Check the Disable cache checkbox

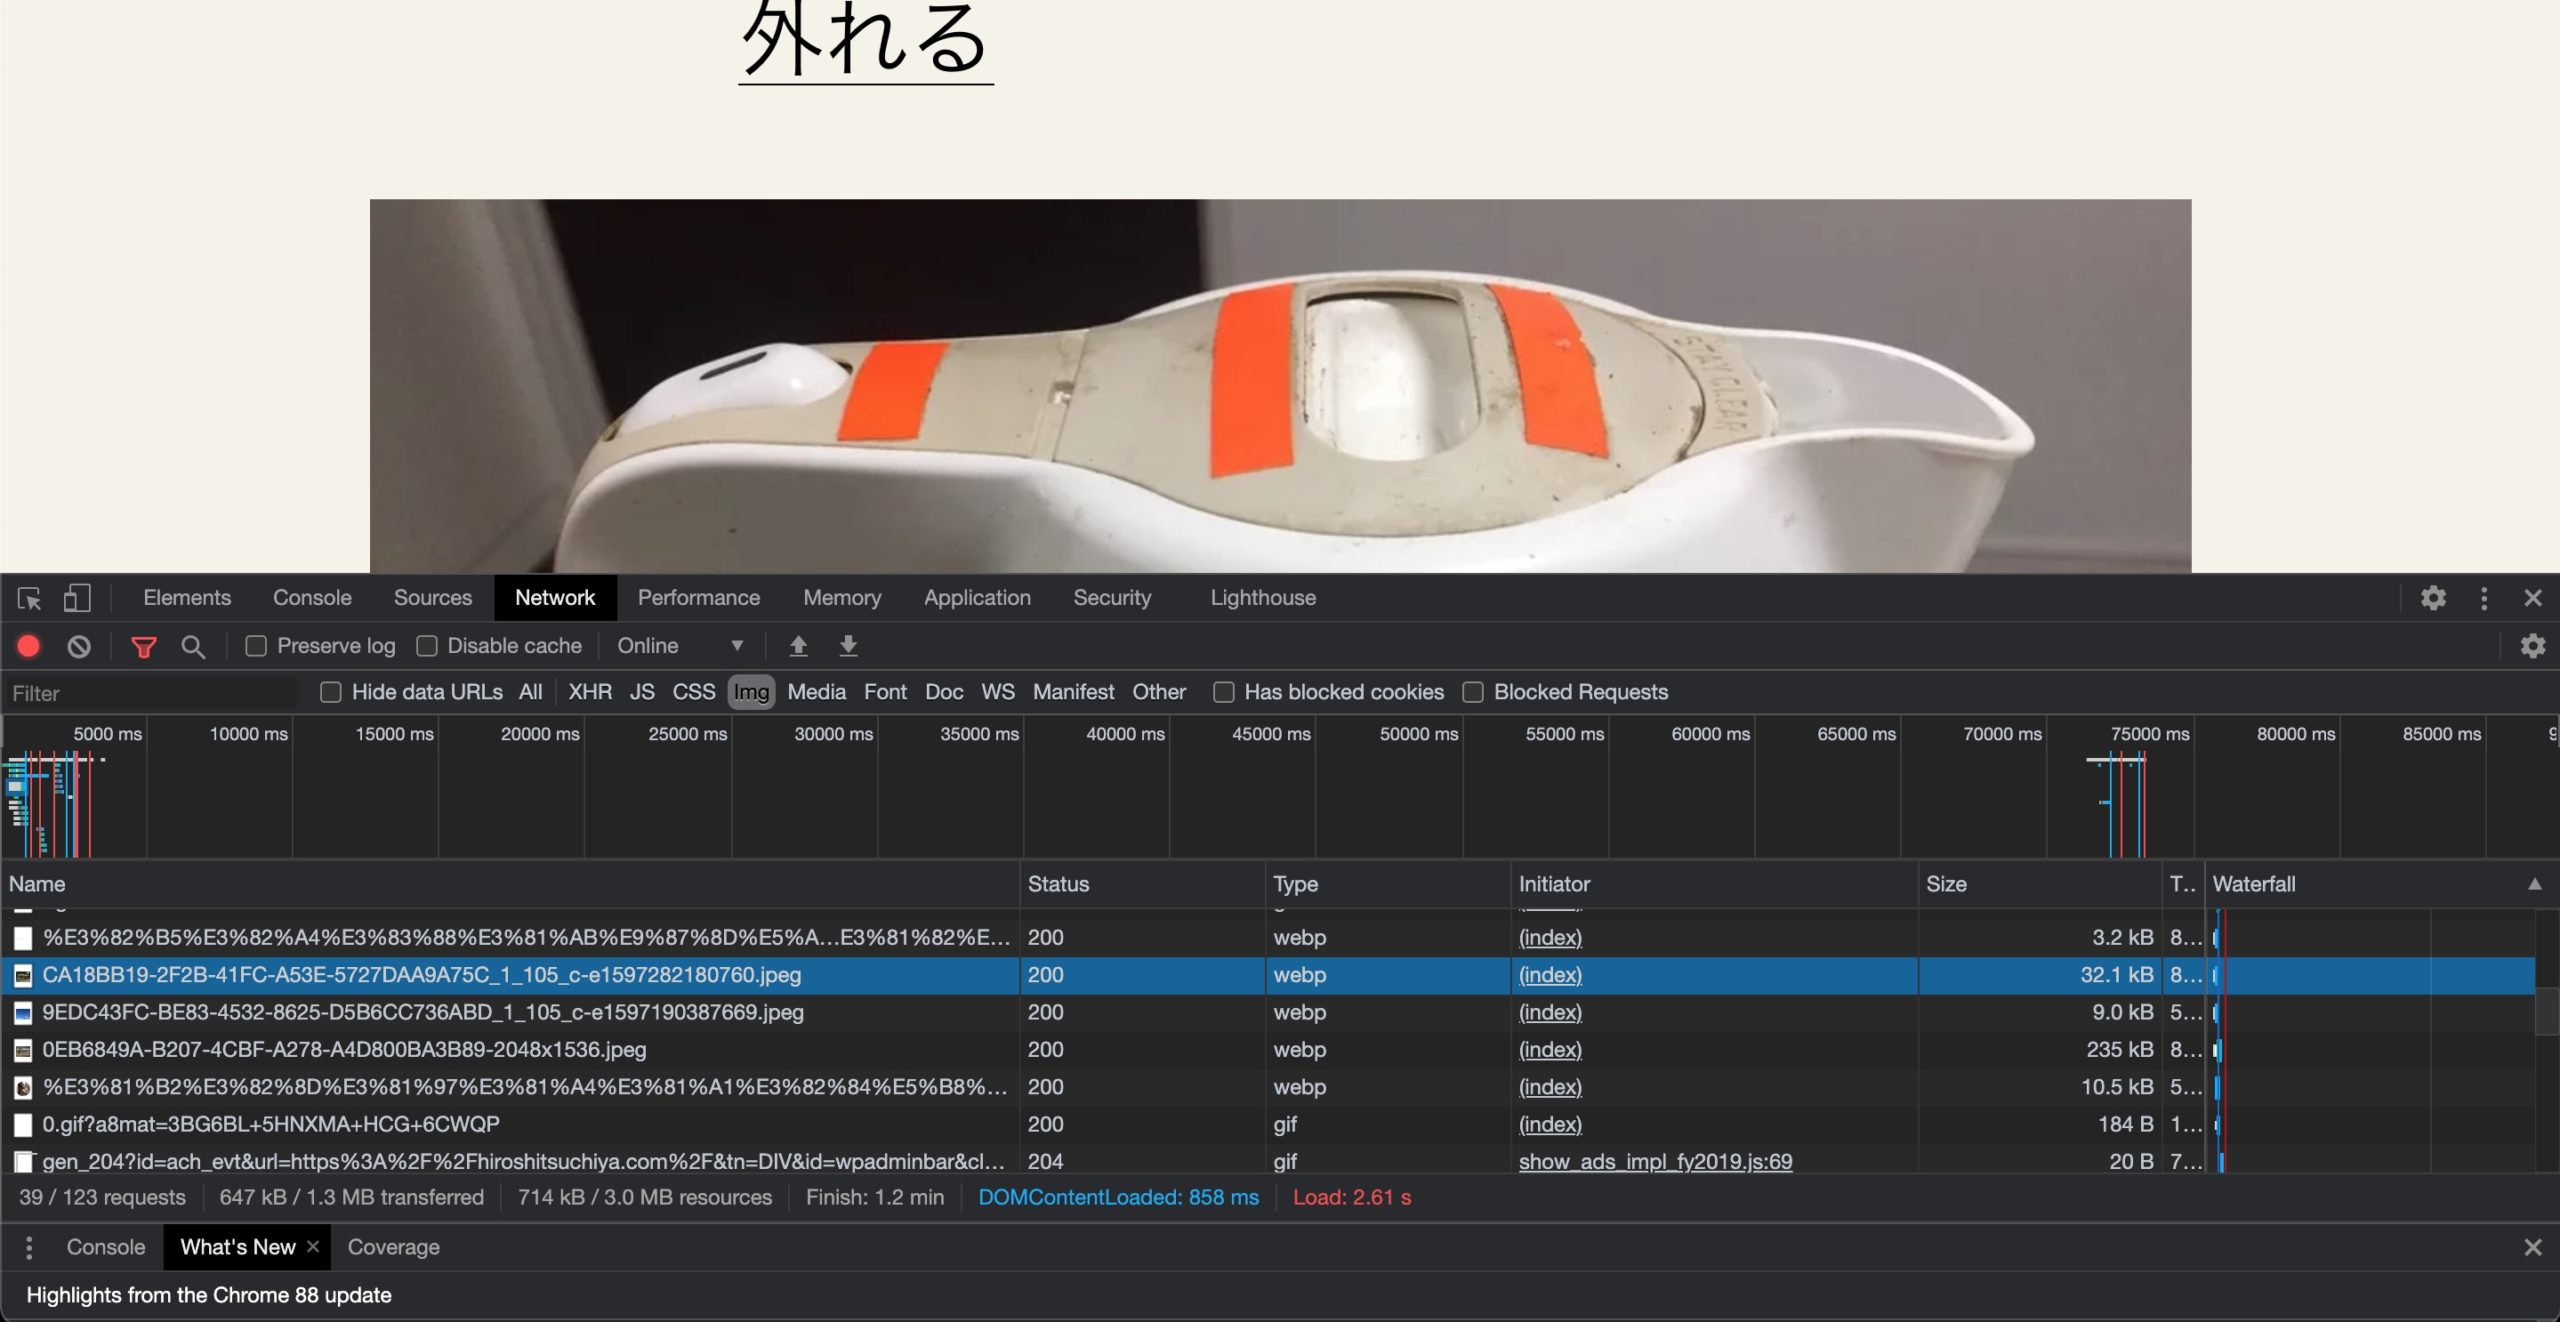(x=427, y=646)
